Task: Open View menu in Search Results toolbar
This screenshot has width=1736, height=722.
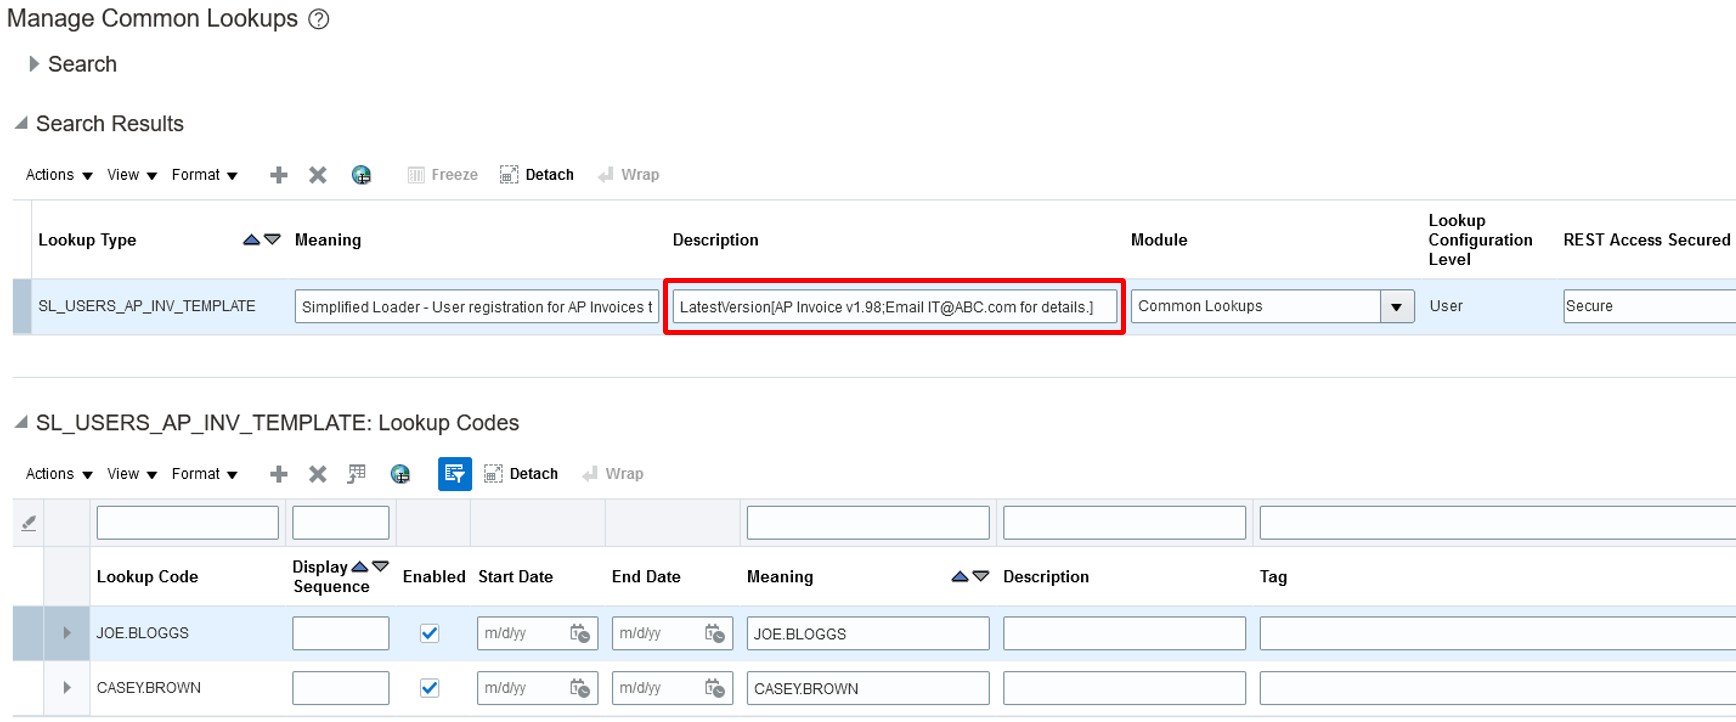Action: point(132,175)
